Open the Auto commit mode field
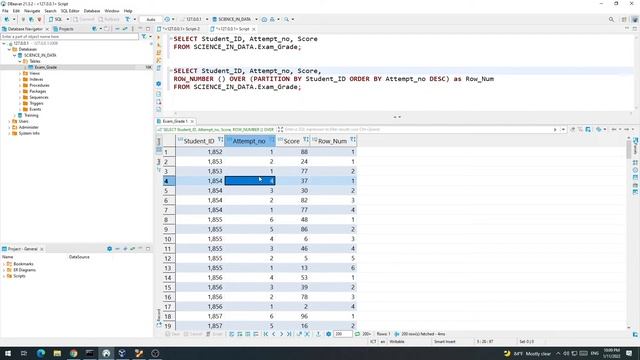640x360 pixels. click(x=151, y=19)
